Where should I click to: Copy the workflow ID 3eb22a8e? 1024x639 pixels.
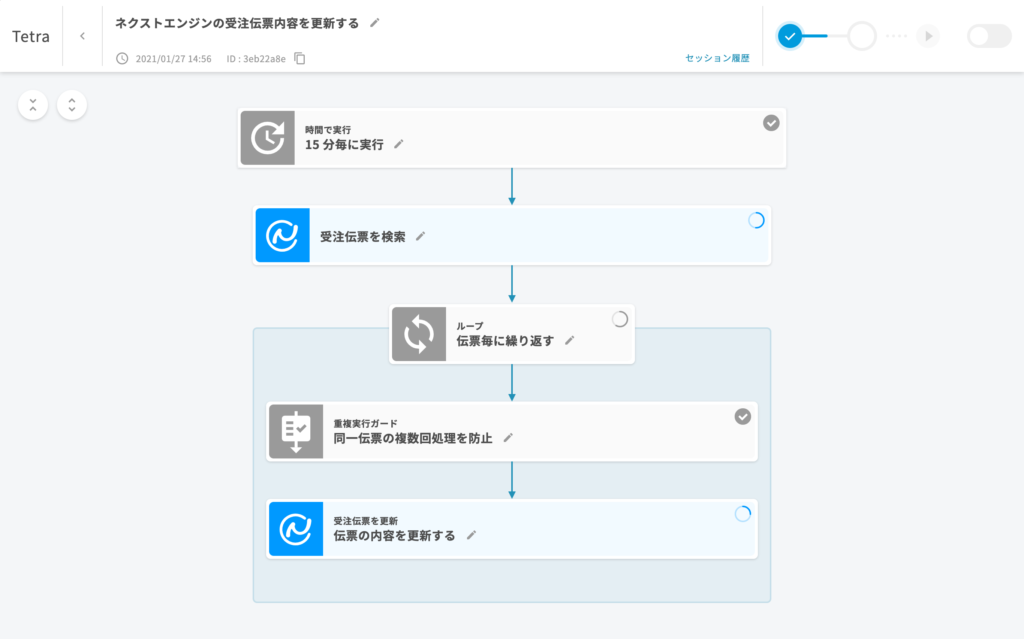(x=300, y=58)
